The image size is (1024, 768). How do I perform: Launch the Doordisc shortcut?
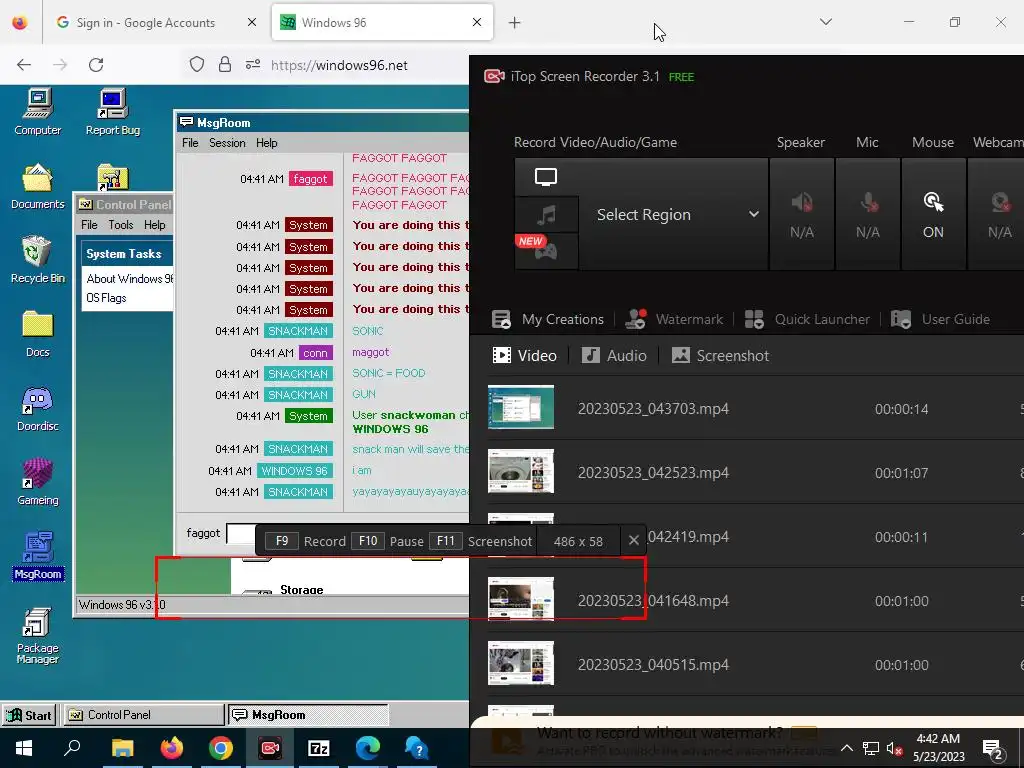(x=38, y=408)
